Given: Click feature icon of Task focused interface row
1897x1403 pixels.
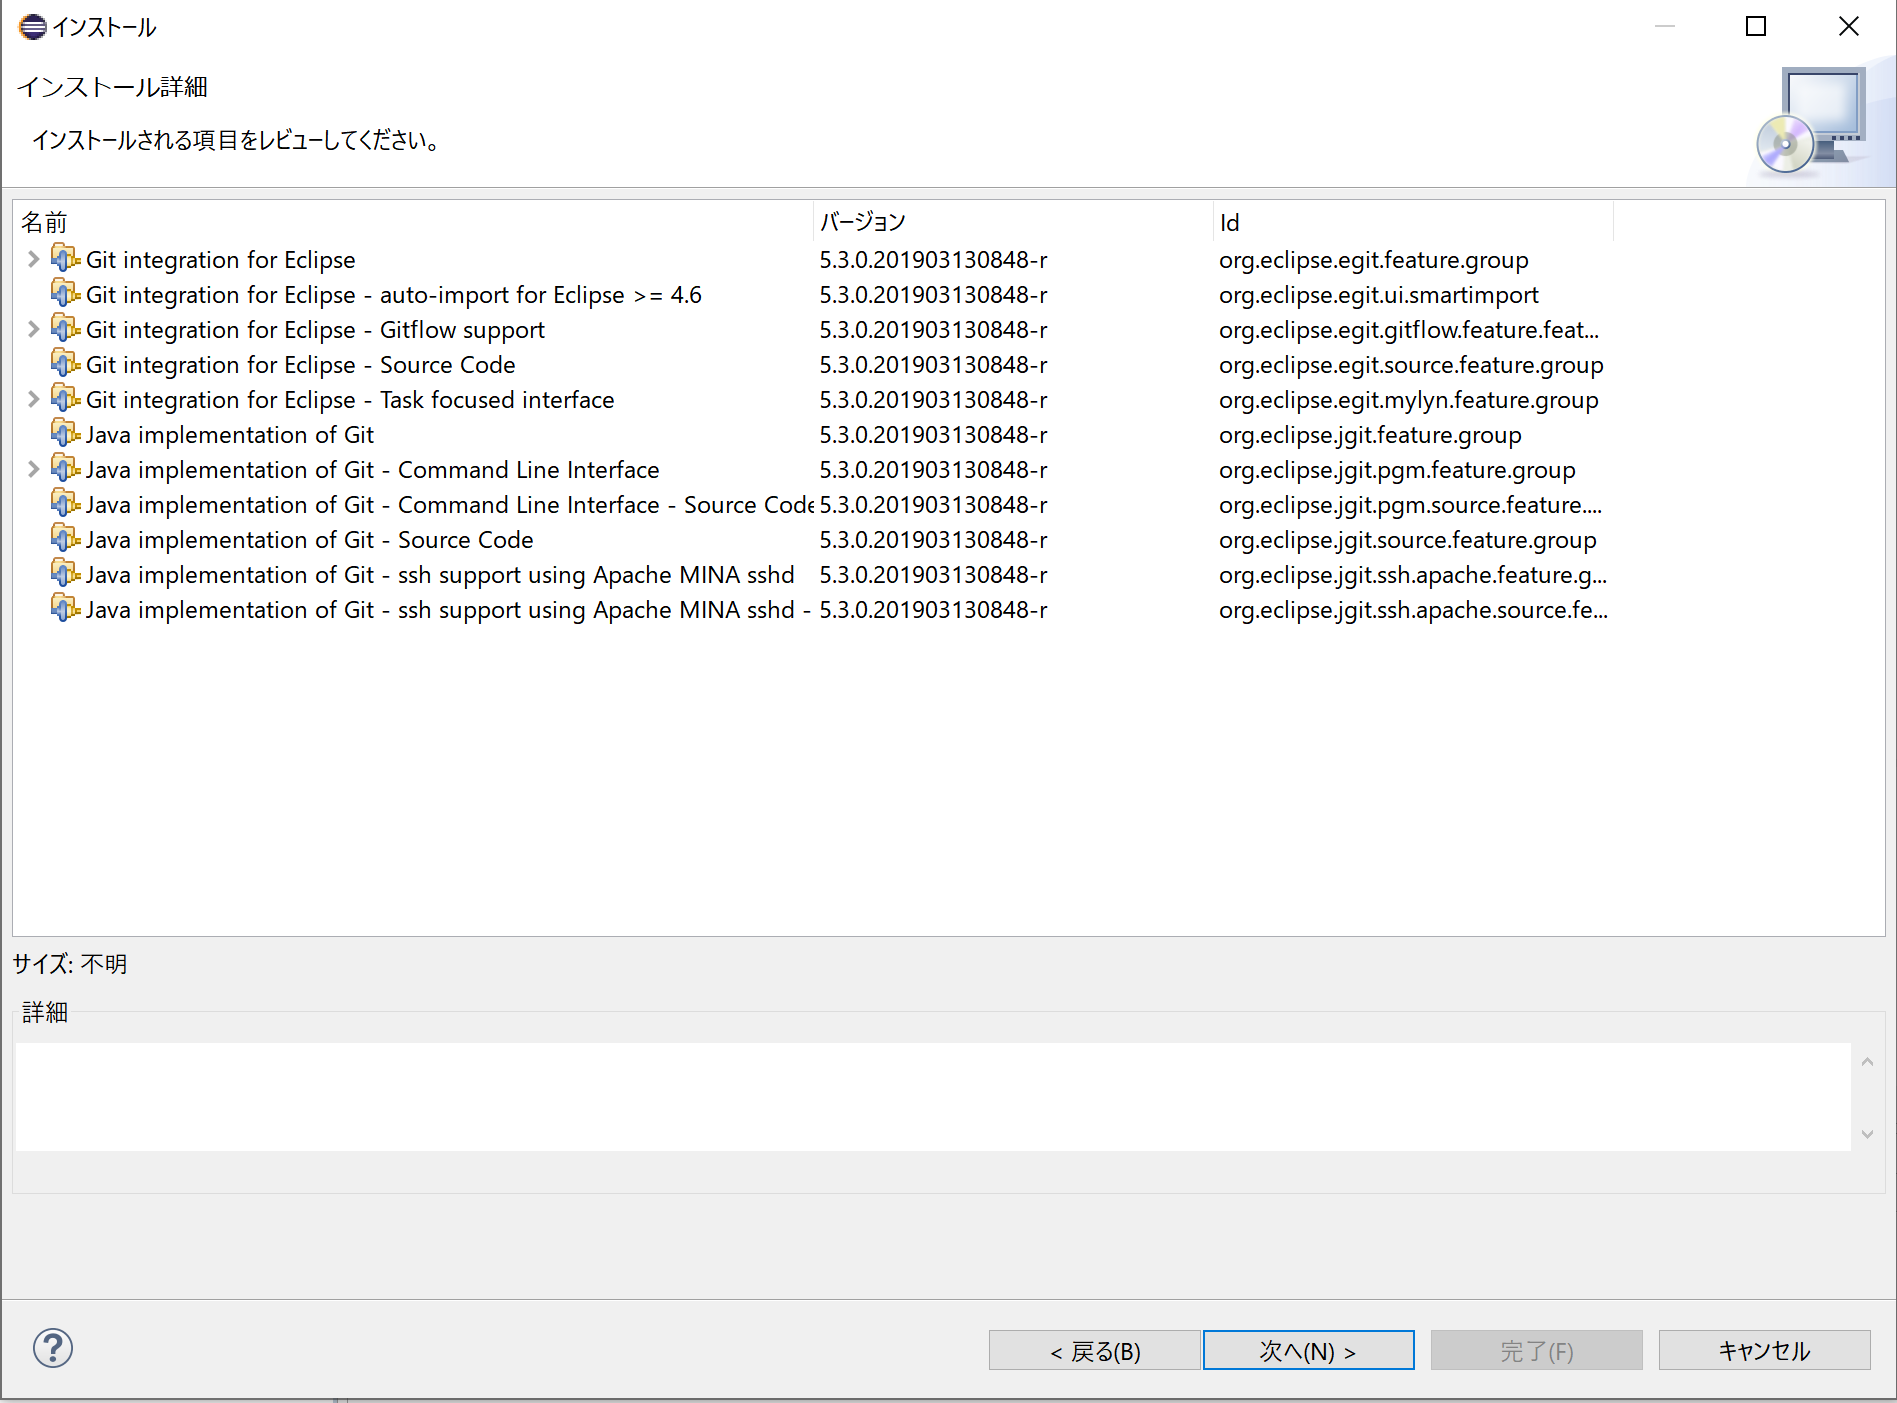Looking at the screenshot, I should pyautogui.click(x=65, y=399).
